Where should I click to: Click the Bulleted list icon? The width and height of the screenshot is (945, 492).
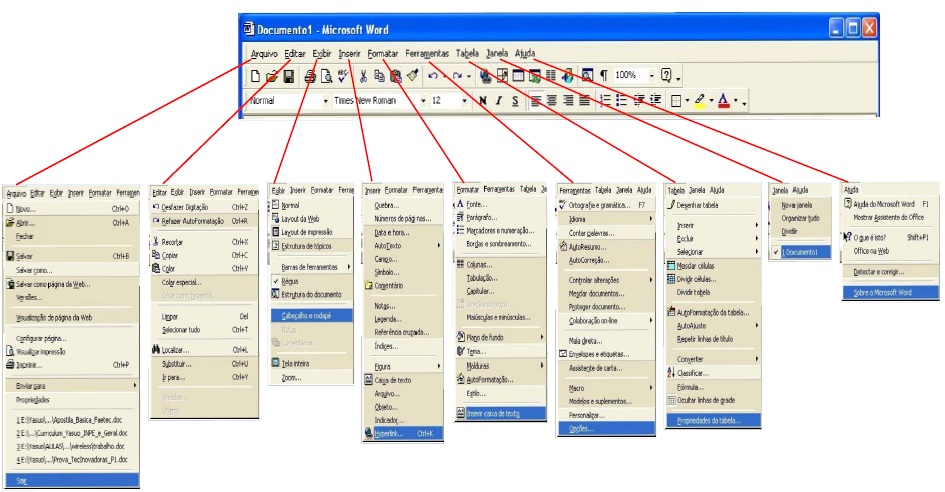click(621, 101)
